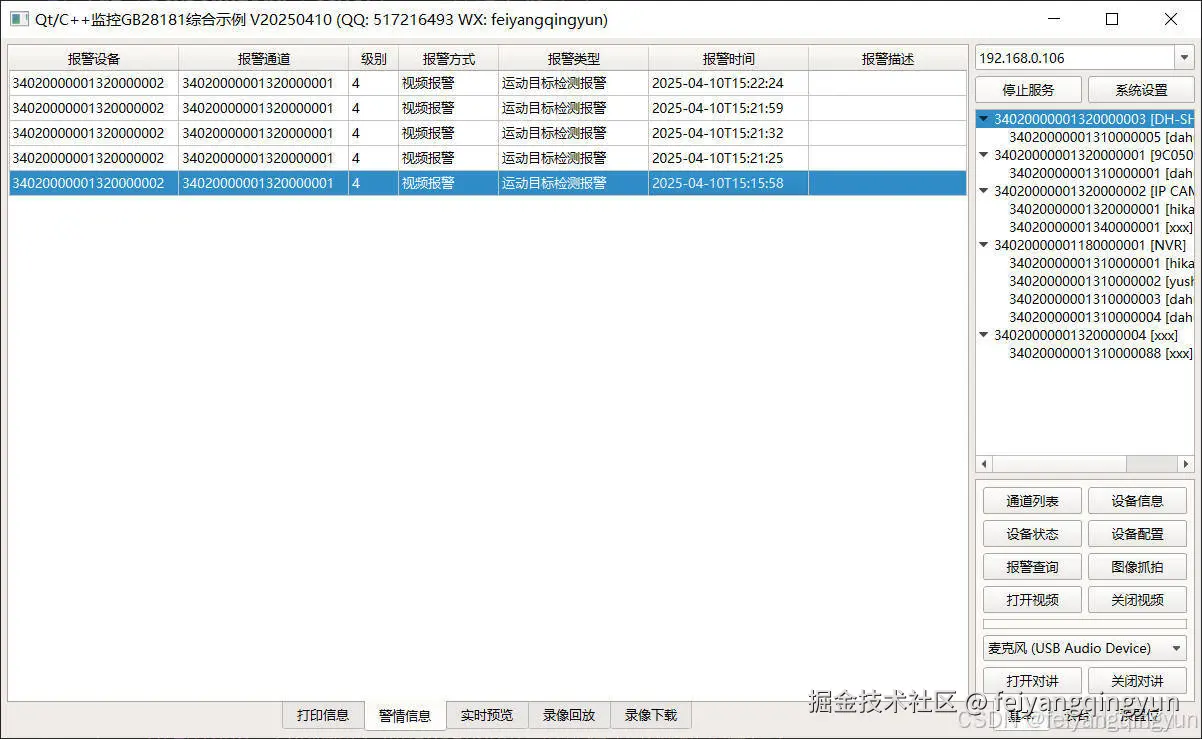Collapse the 34020000001320000003 [DH-SH device node
1202x739 pixels.
(x=985, y=119)
